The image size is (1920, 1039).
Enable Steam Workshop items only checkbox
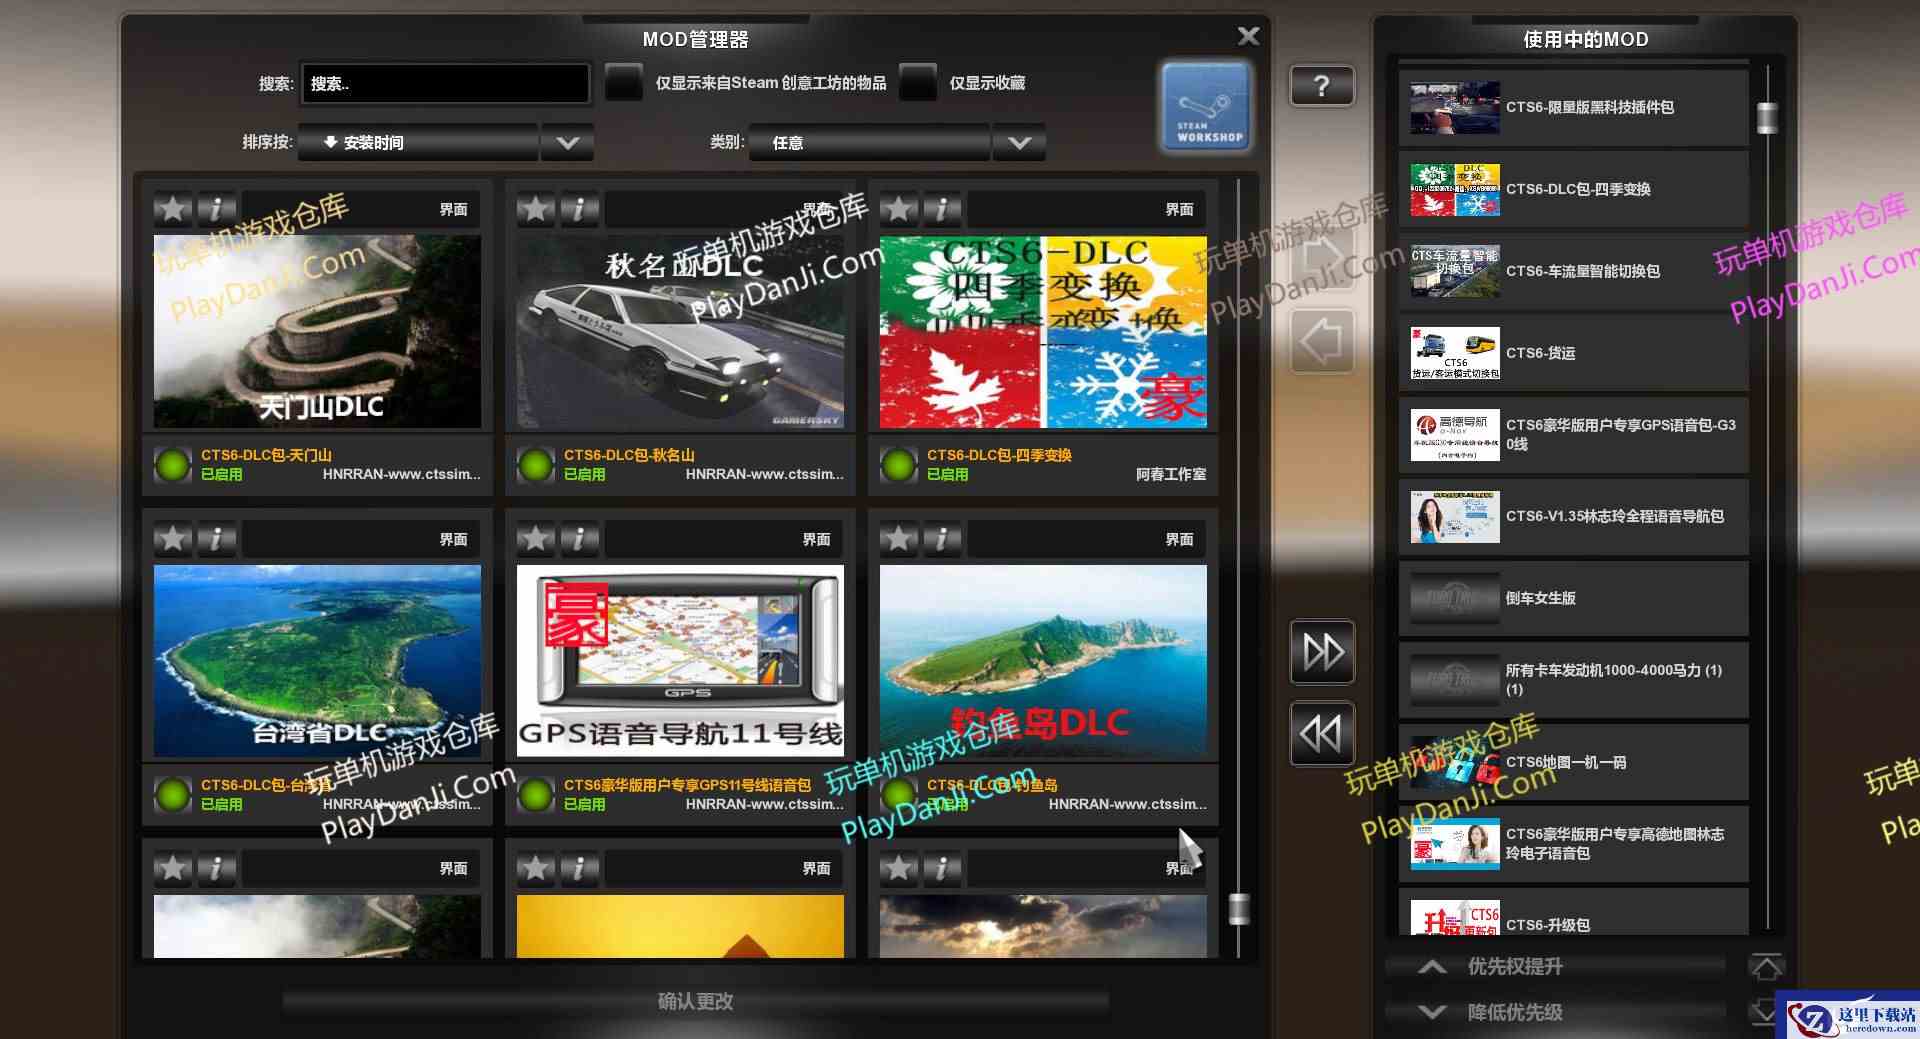pyautogui.click(x=624, y=83)
